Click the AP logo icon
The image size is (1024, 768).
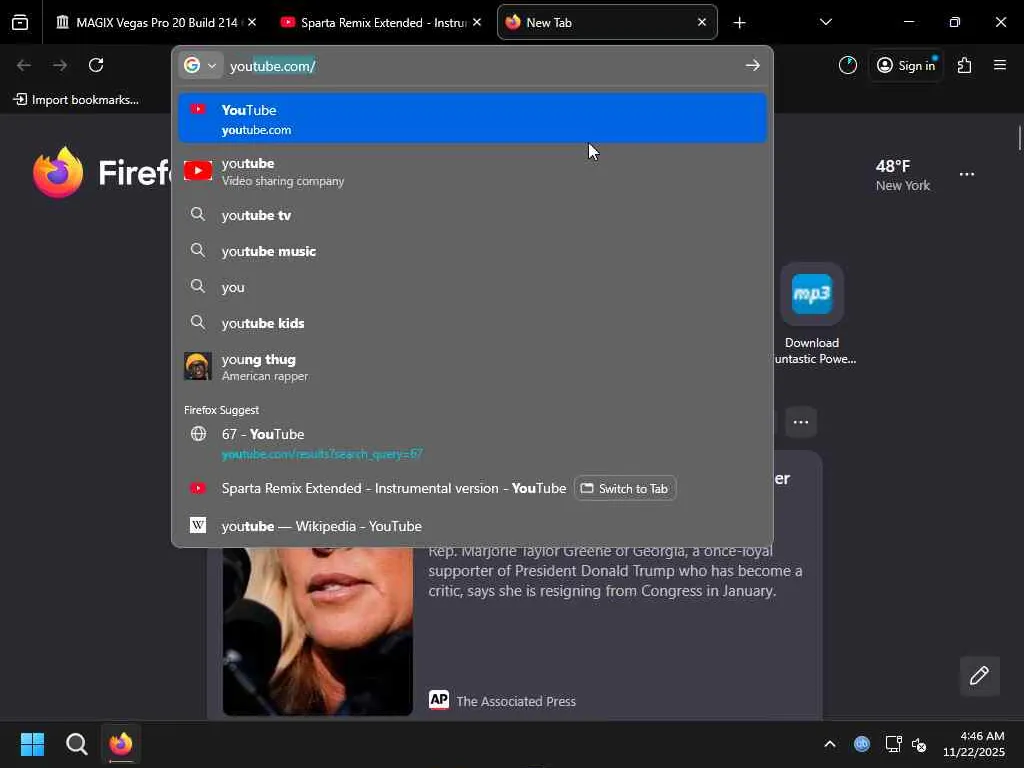tap(439, 699)
